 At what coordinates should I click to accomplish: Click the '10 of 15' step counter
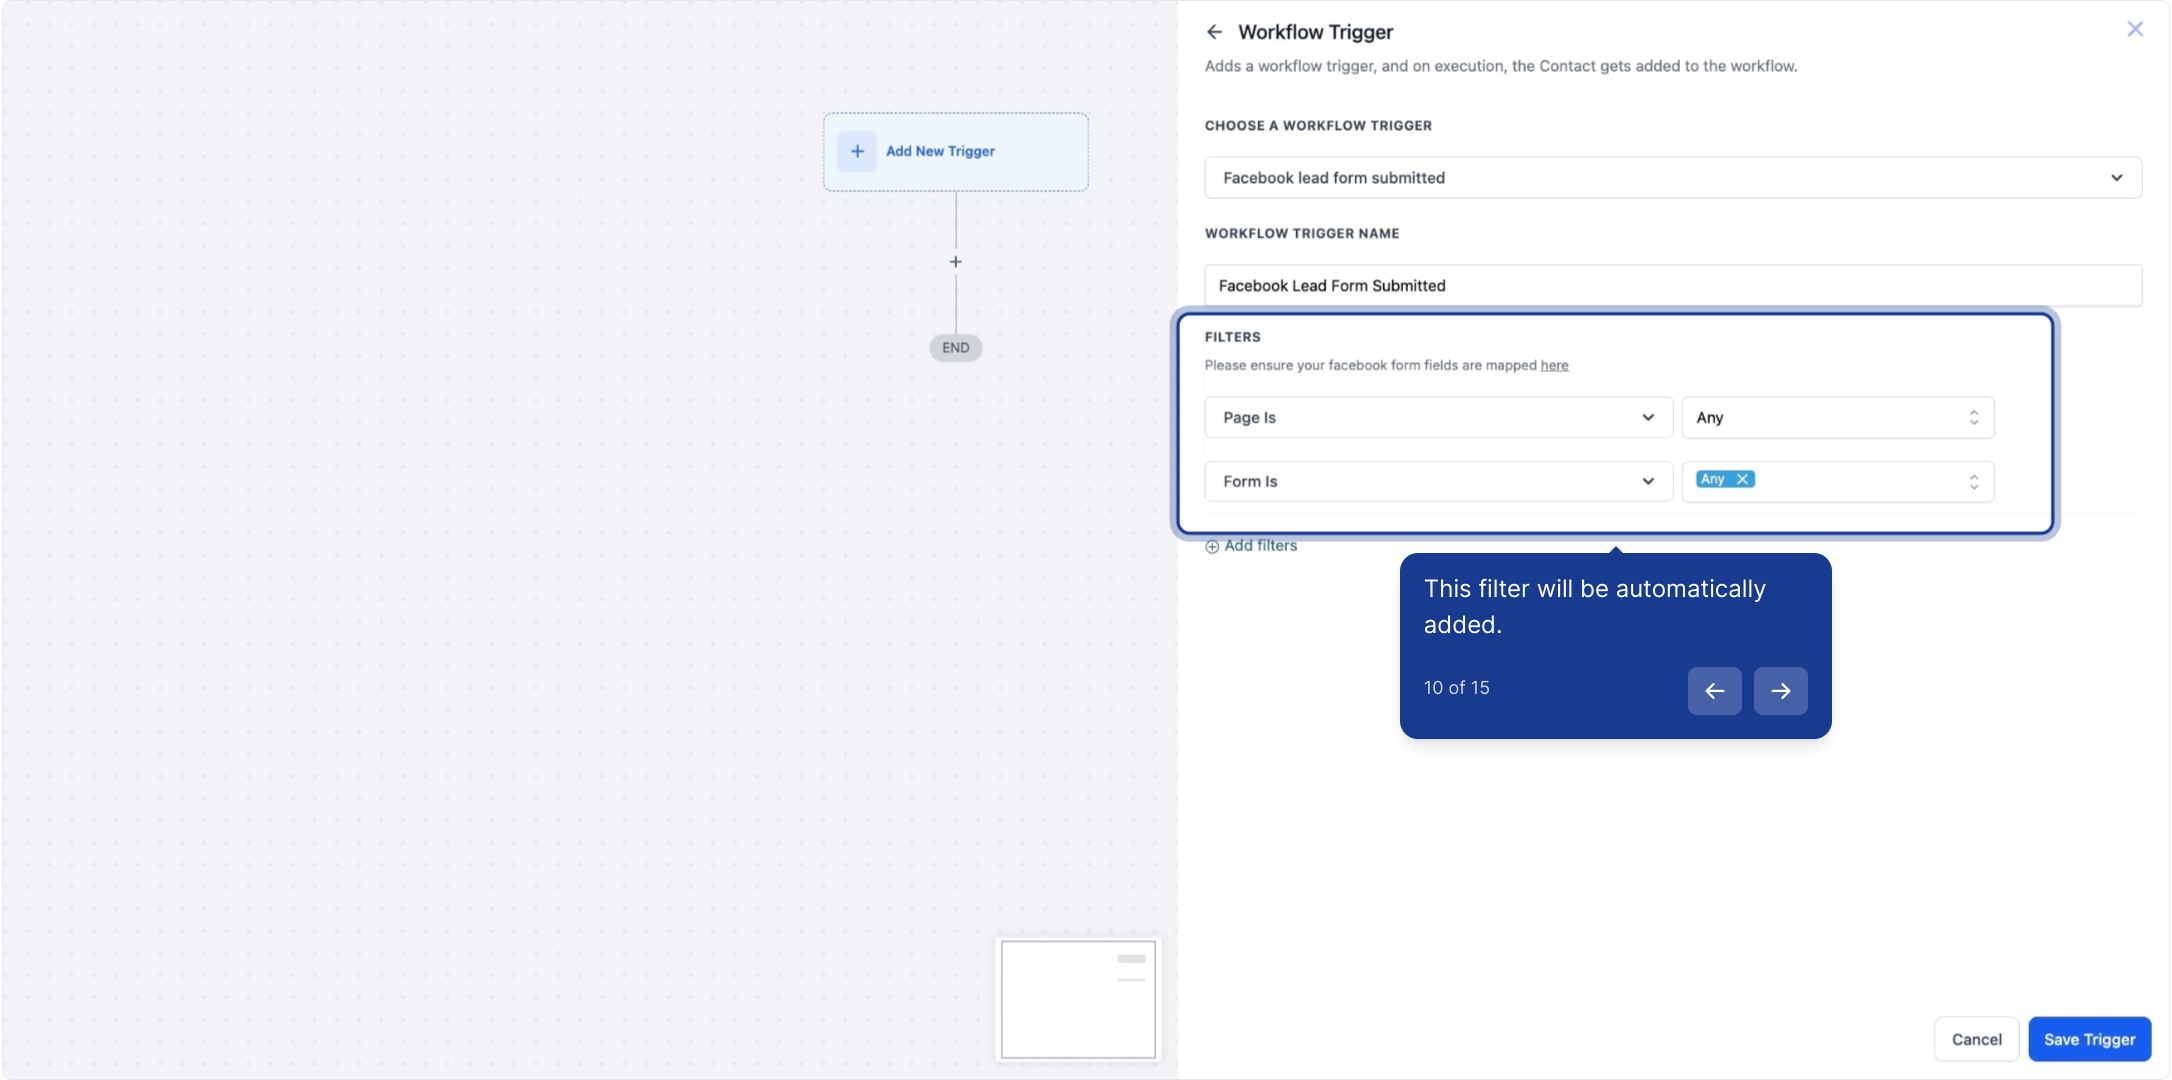[x=1456, y=688]
